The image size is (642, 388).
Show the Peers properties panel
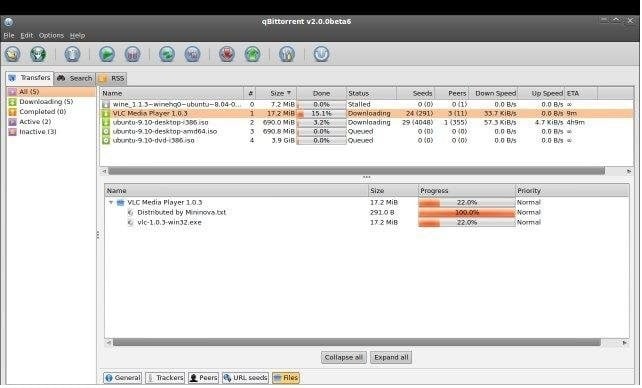[203, 378]
